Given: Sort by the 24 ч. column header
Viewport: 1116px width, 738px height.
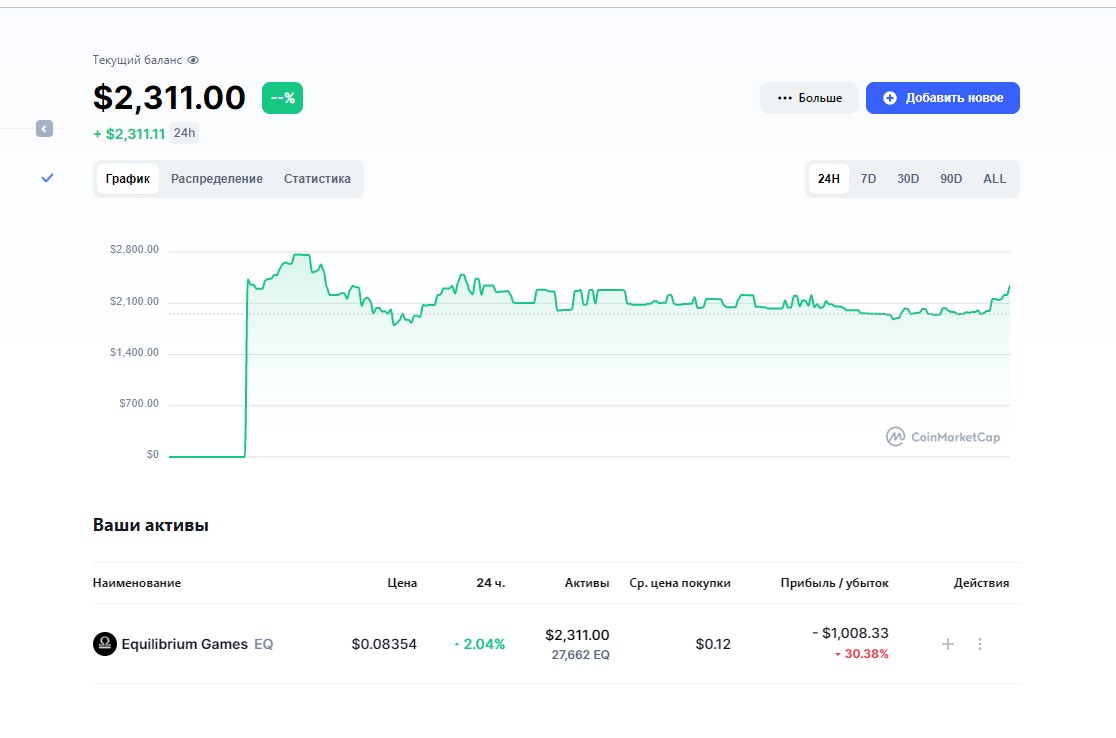Looking at the screenshot, I should point(490,583).
